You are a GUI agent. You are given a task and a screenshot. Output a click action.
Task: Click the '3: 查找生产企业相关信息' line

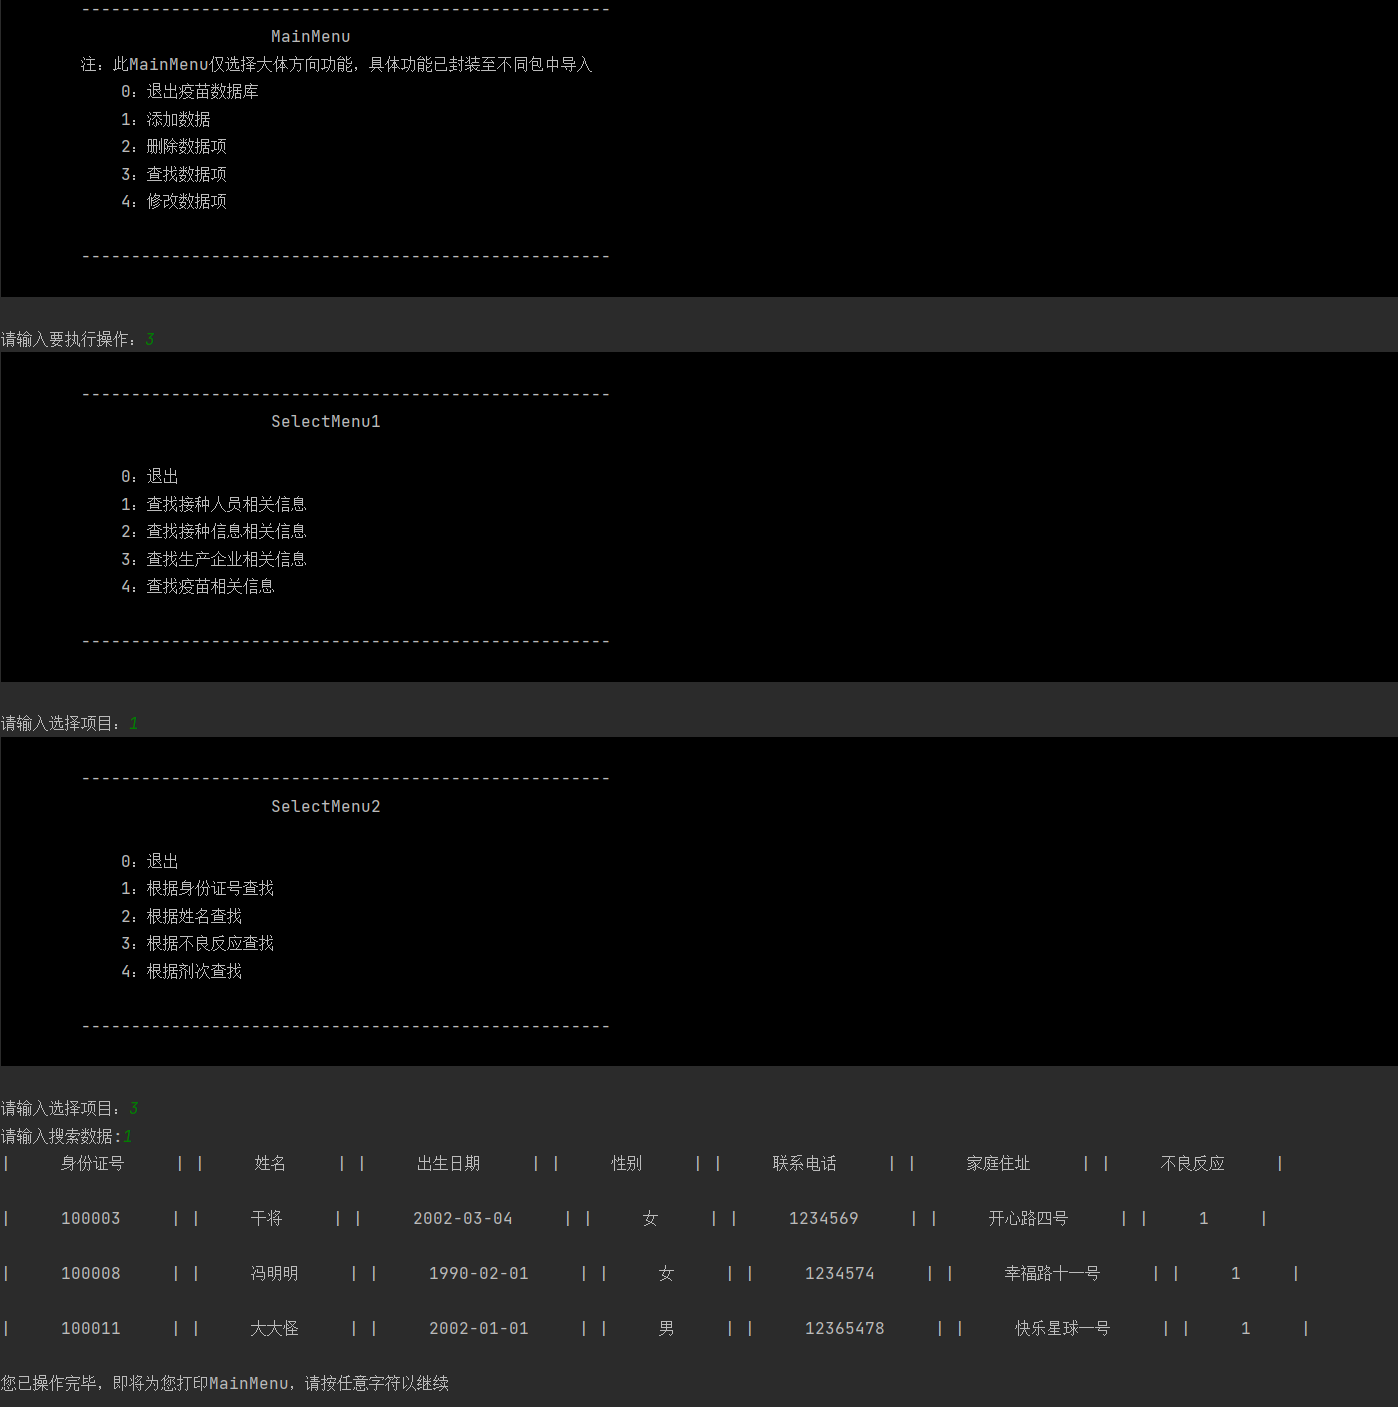click(214, 559)
